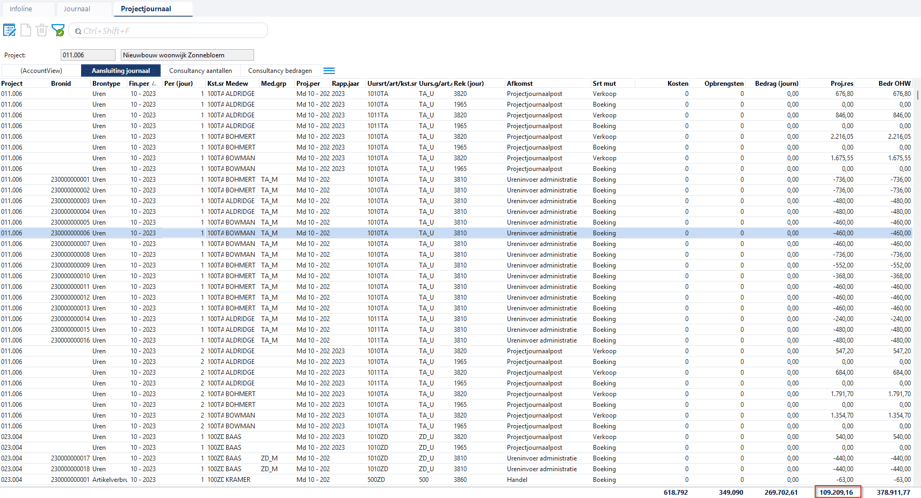The width and height of the screenshot is (921, 498).
Task: Click the 3860 account cell
Action: pyautogui.click(x=460, y=480)
